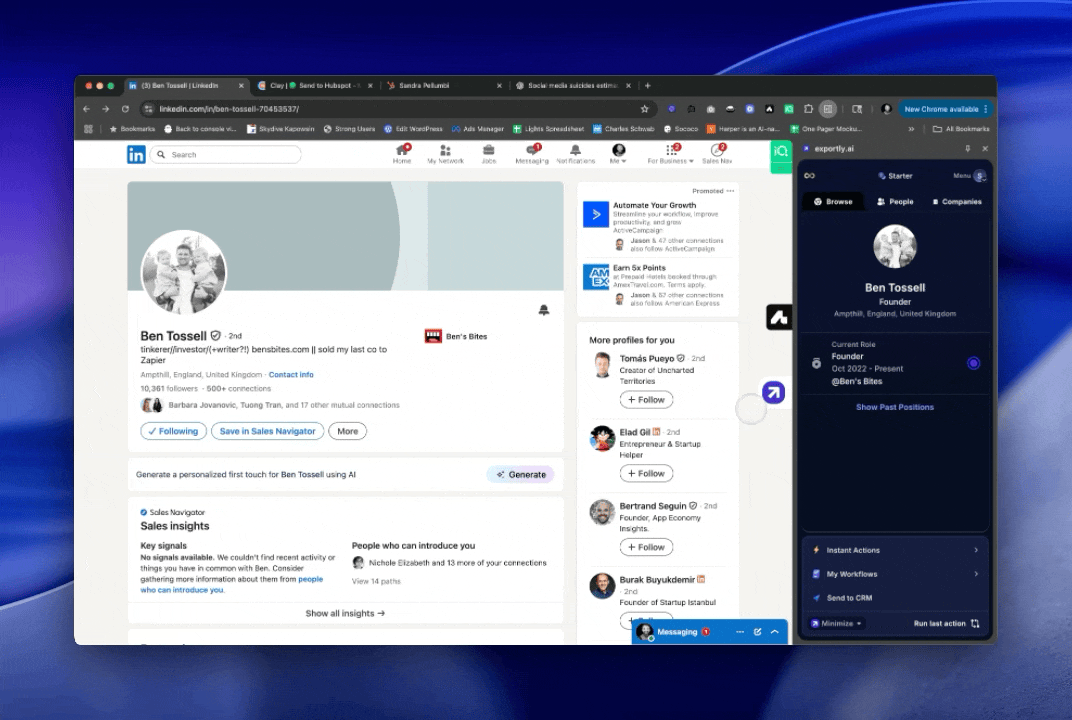Open messaging options ellipsis
The height and width of the screenshot is (720, 1072).
click(740, 632)
